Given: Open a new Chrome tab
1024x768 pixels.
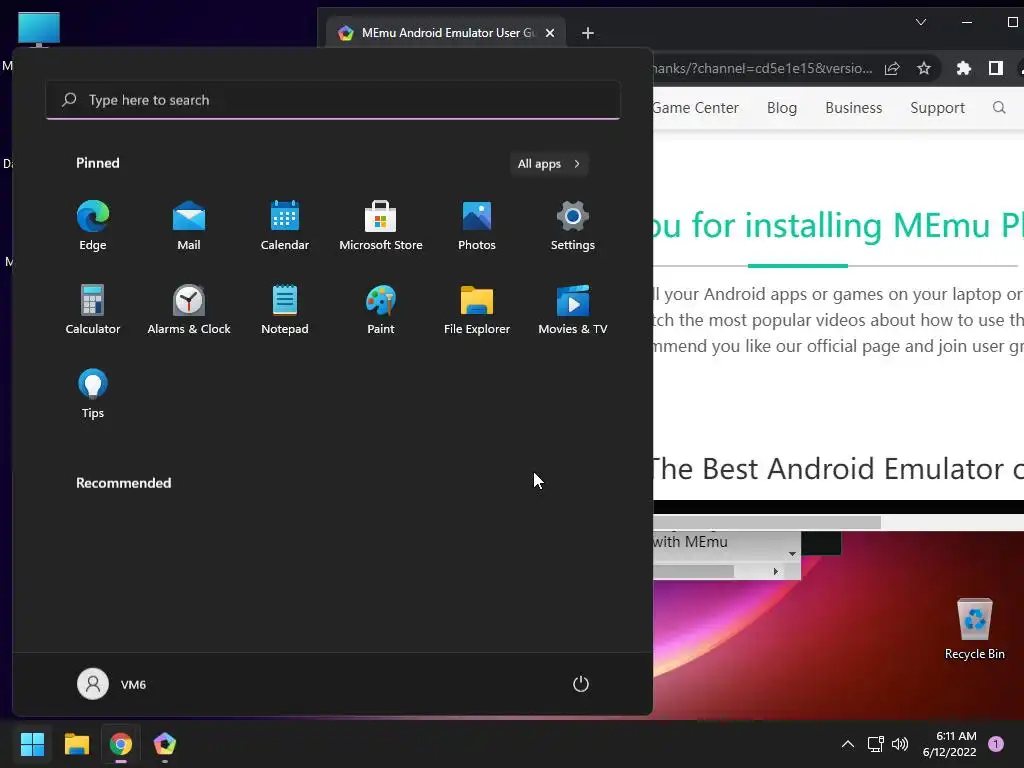Looking at the screenshot, I should click(x=588, y=33).
